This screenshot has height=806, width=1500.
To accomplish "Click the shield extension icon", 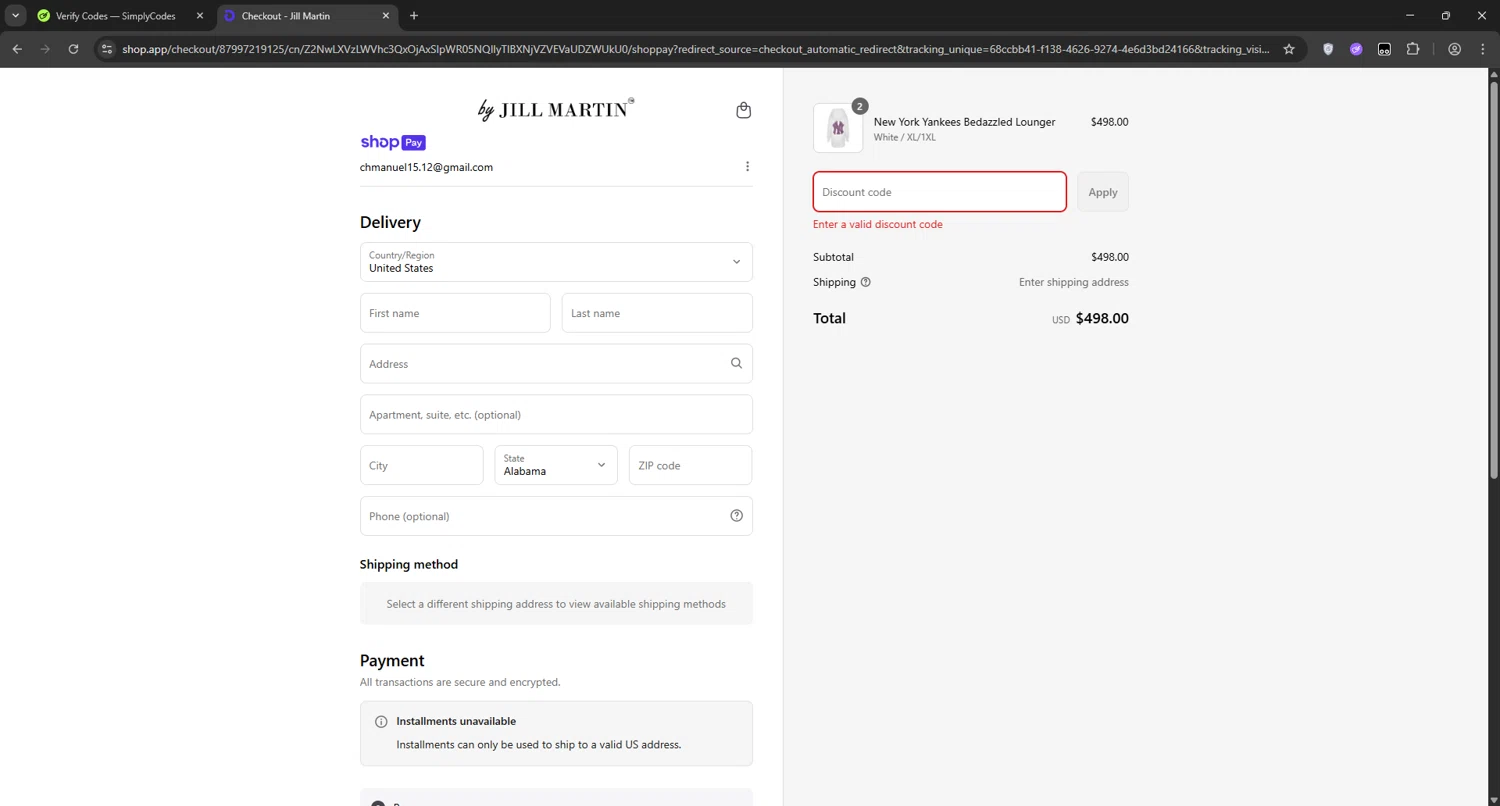I will point(1328,49).
